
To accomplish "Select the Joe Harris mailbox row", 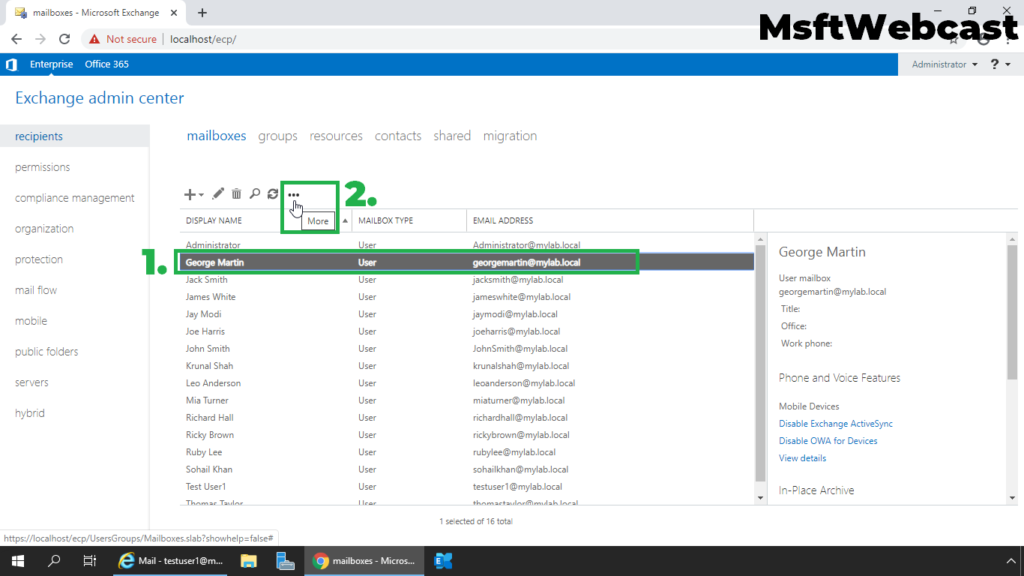I will (x=466, y=331).
